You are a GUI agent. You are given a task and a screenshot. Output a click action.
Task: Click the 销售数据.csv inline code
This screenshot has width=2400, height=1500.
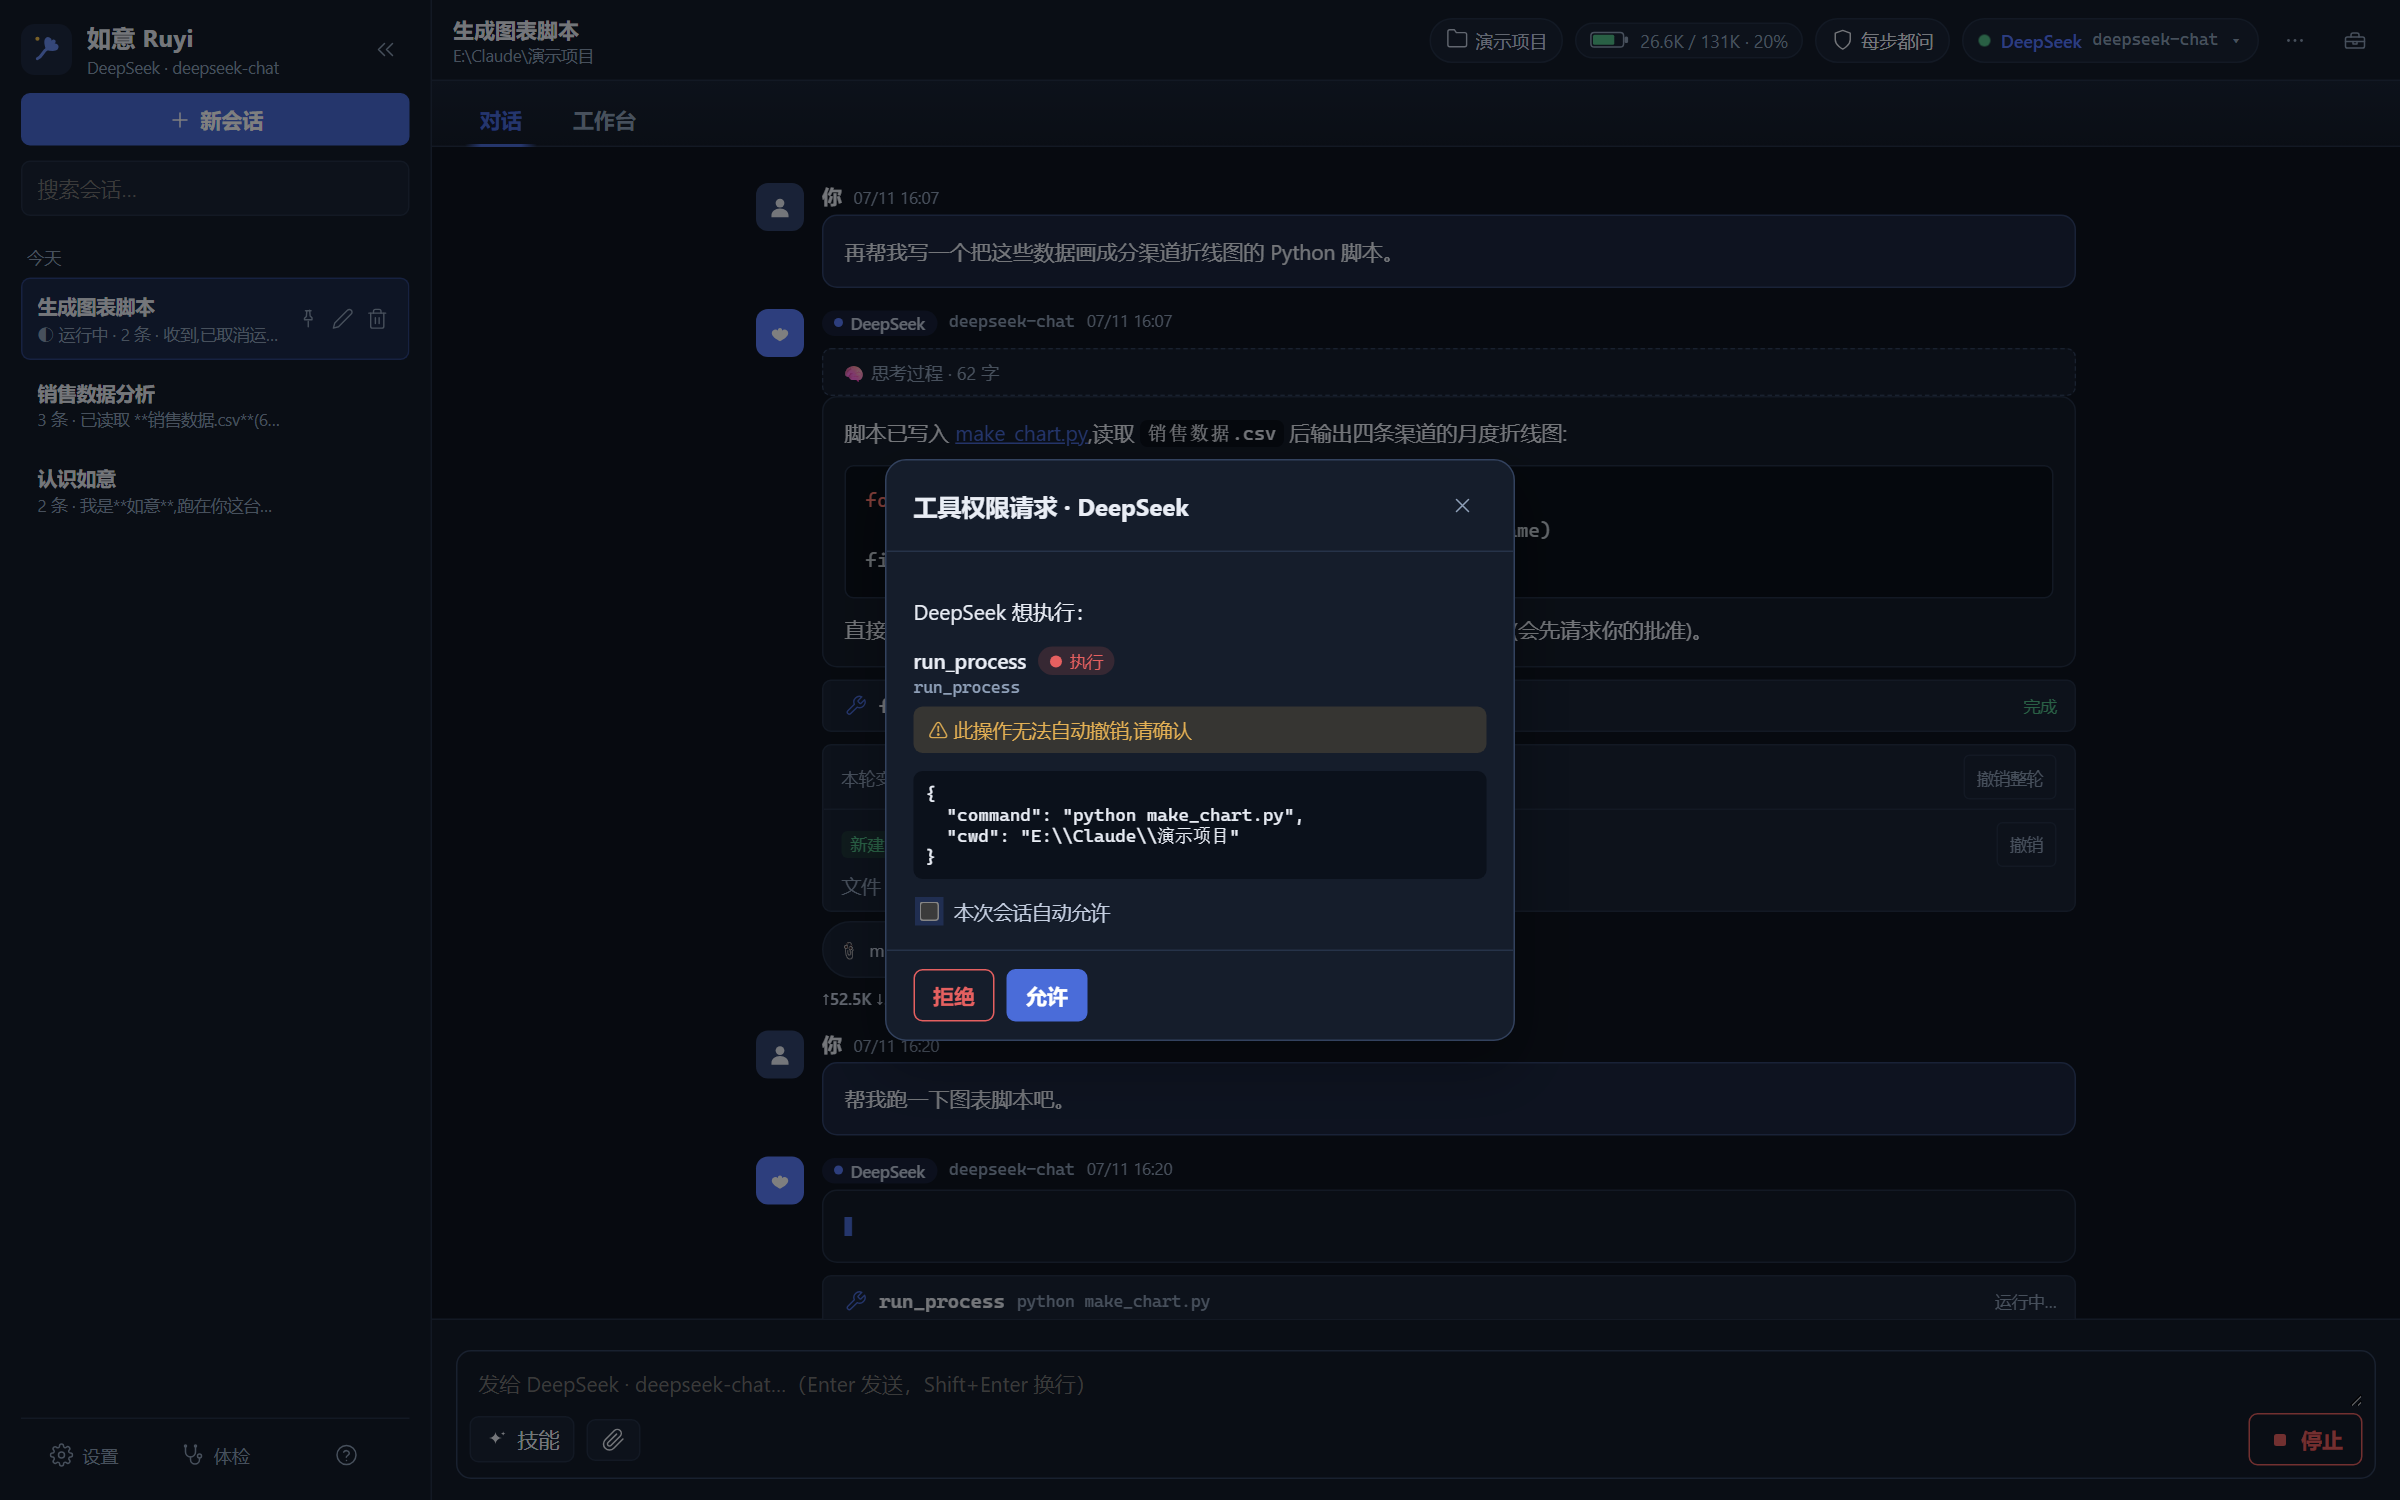click(1211, 433)
